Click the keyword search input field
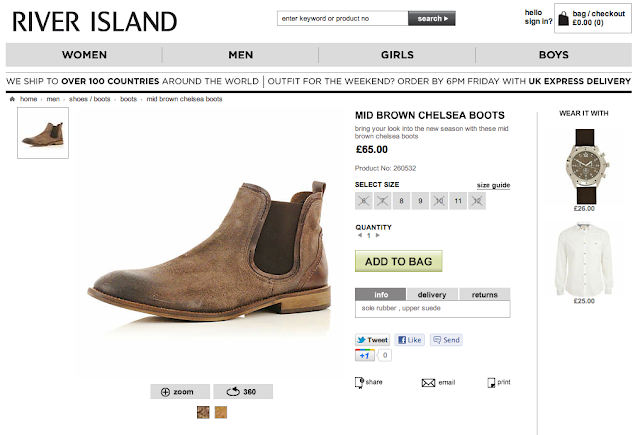The height and width of the screenshot is (435, 640). pyautogui.click(x=342, y=18)
